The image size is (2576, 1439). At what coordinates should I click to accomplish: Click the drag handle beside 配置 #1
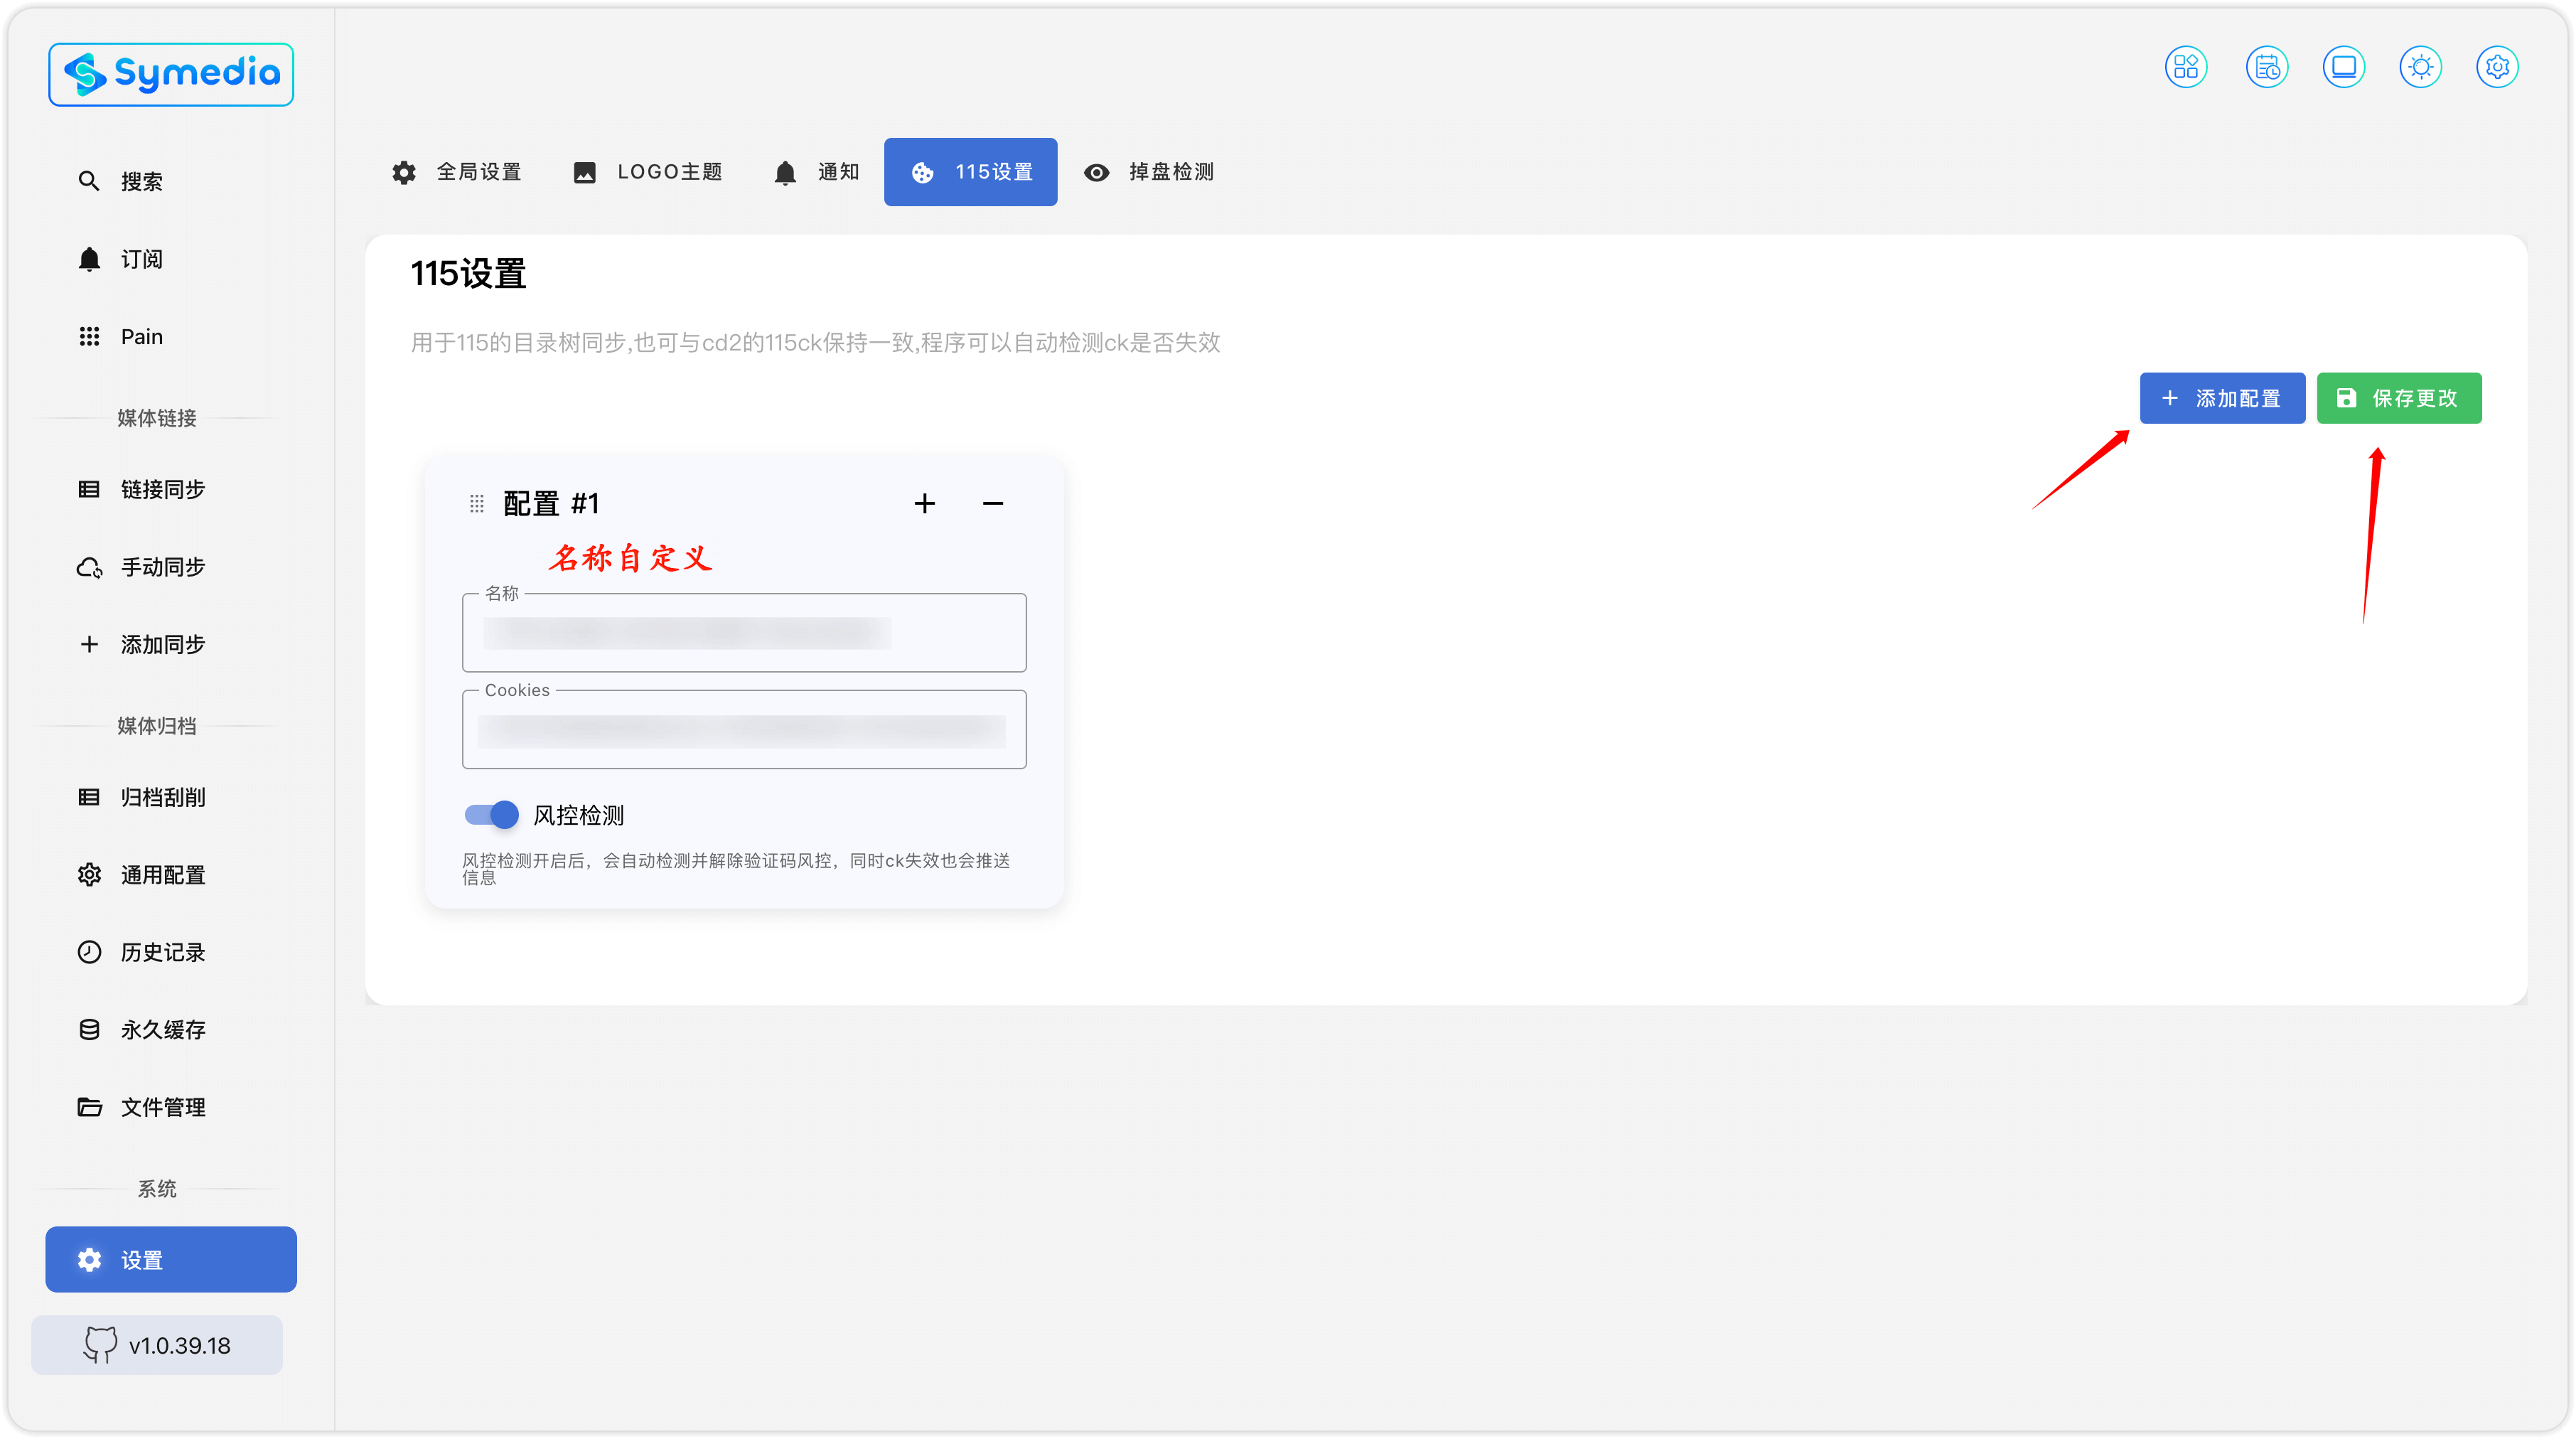(x=477, y=503)
